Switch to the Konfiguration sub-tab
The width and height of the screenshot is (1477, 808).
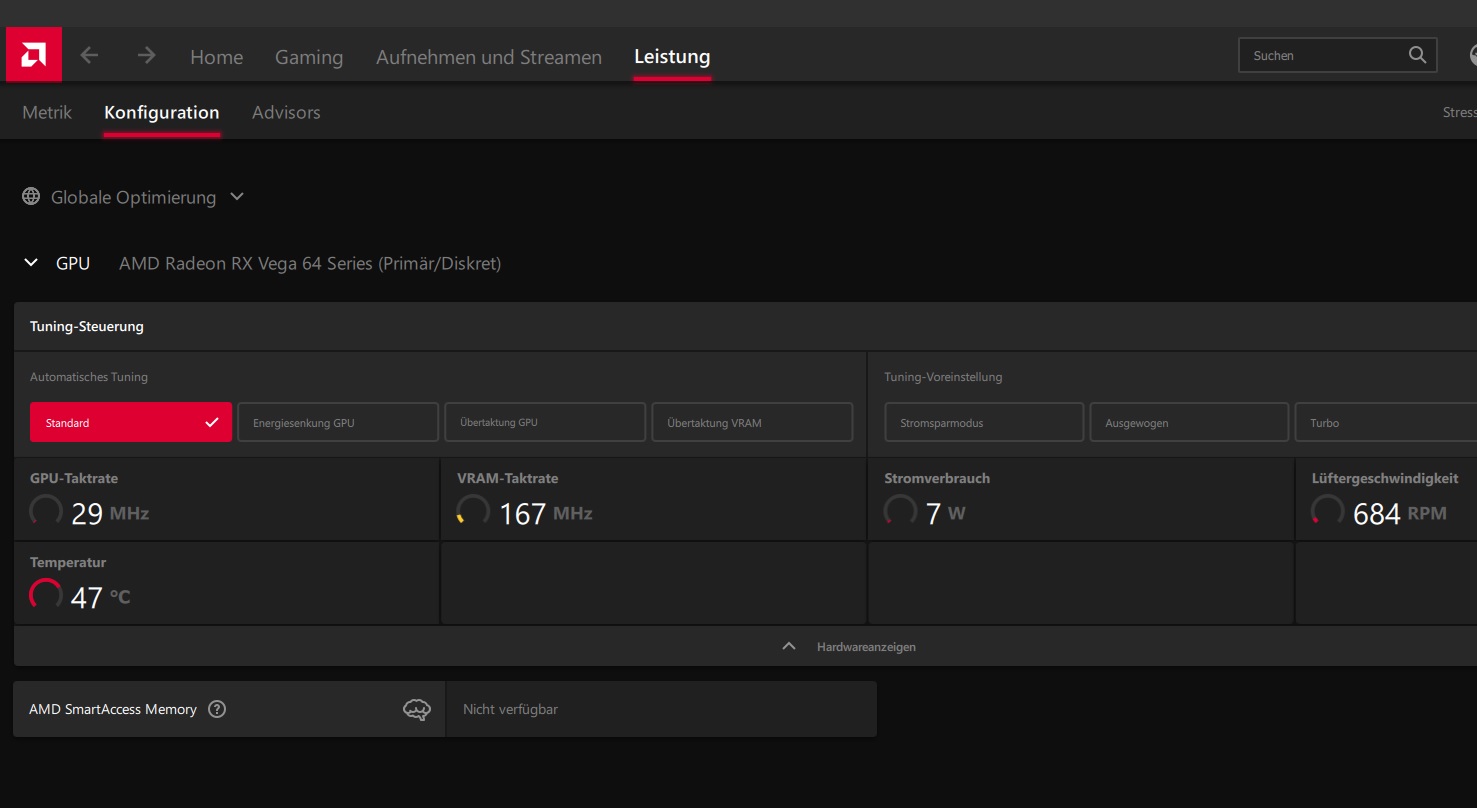(x=162, y=112)
